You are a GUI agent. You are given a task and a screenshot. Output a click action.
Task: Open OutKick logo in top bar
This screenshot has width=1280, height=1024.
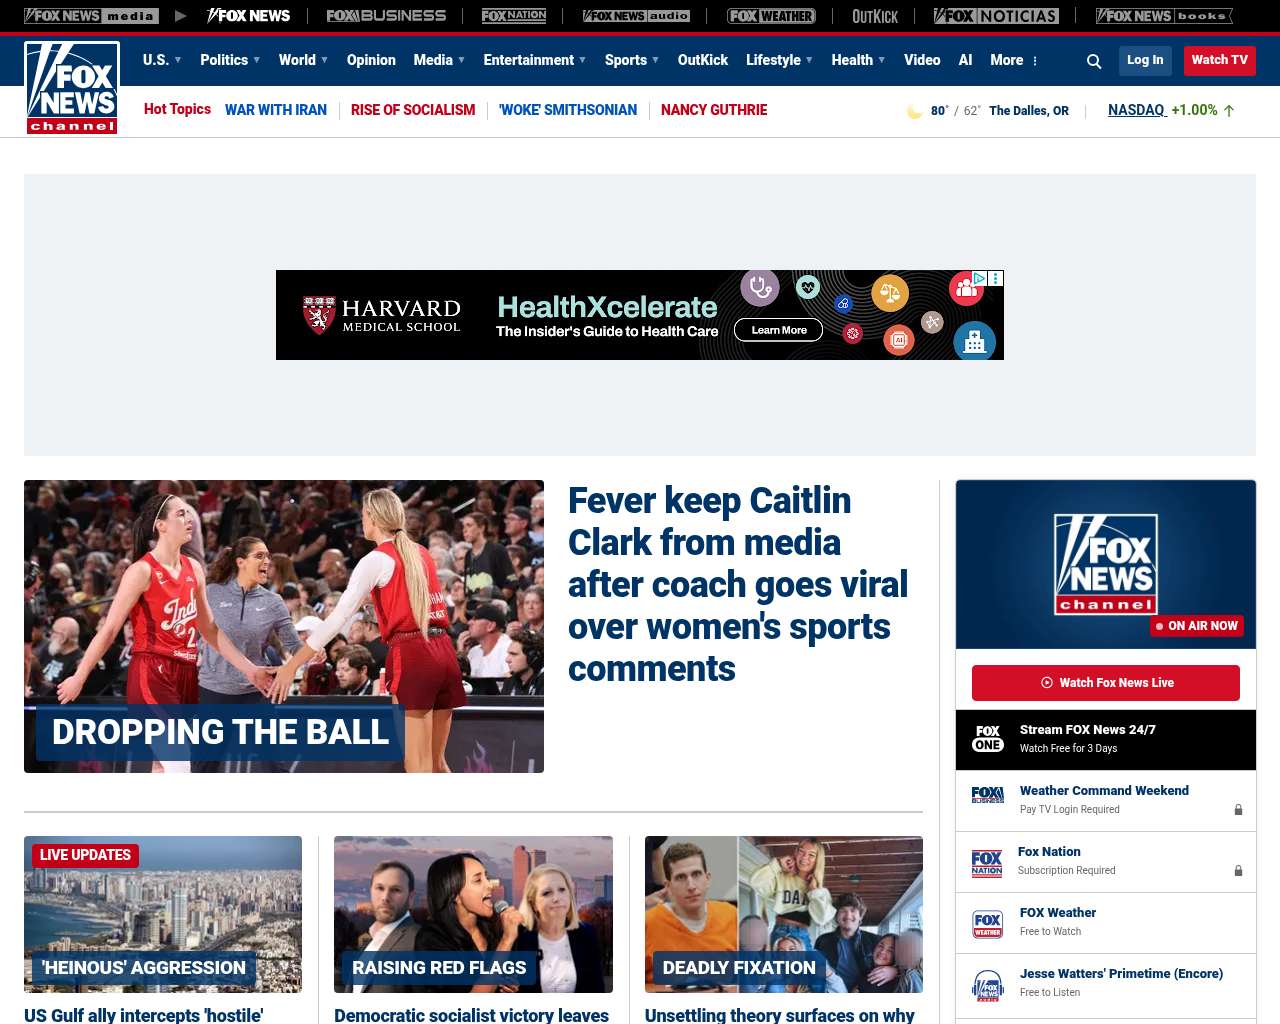(875, 16)
